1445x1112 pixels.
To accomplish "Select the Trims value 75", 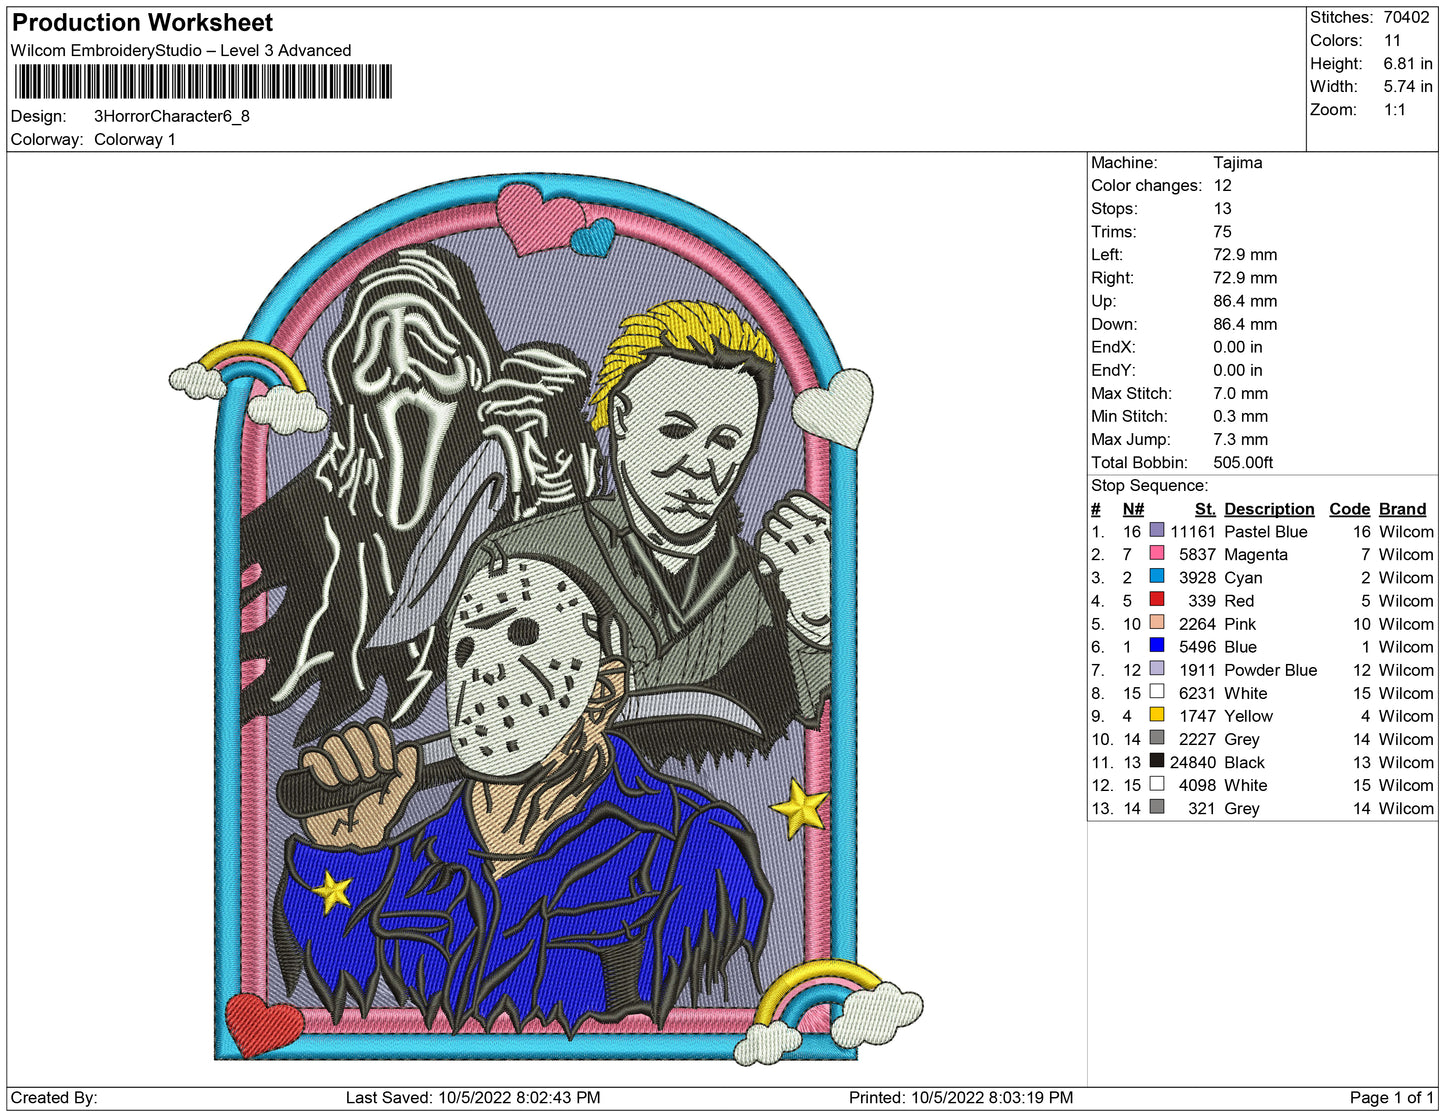I will point(1222,231).
